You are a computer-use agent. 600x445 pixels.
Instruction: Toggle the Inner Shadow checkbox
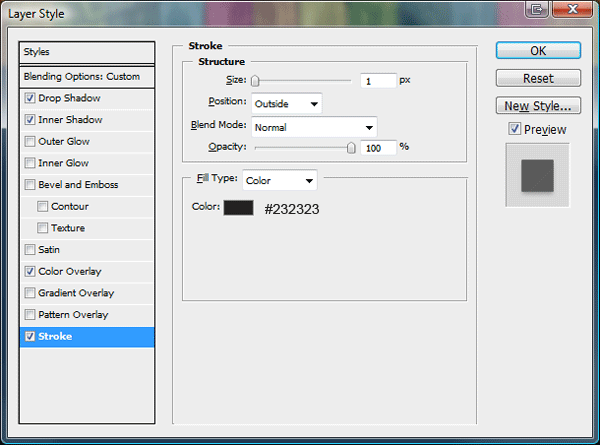pyautogui.click(x=29, y=120)
